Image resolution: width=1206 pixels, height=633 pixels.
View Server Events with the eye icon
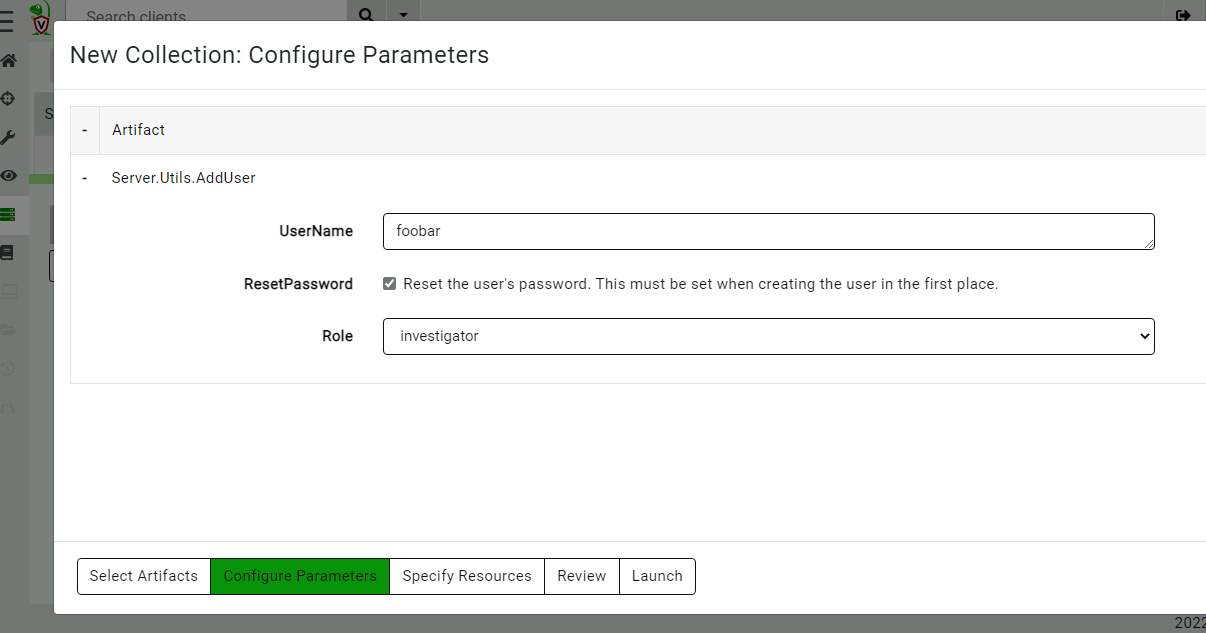pyautogui.click(x=8, y=175)
